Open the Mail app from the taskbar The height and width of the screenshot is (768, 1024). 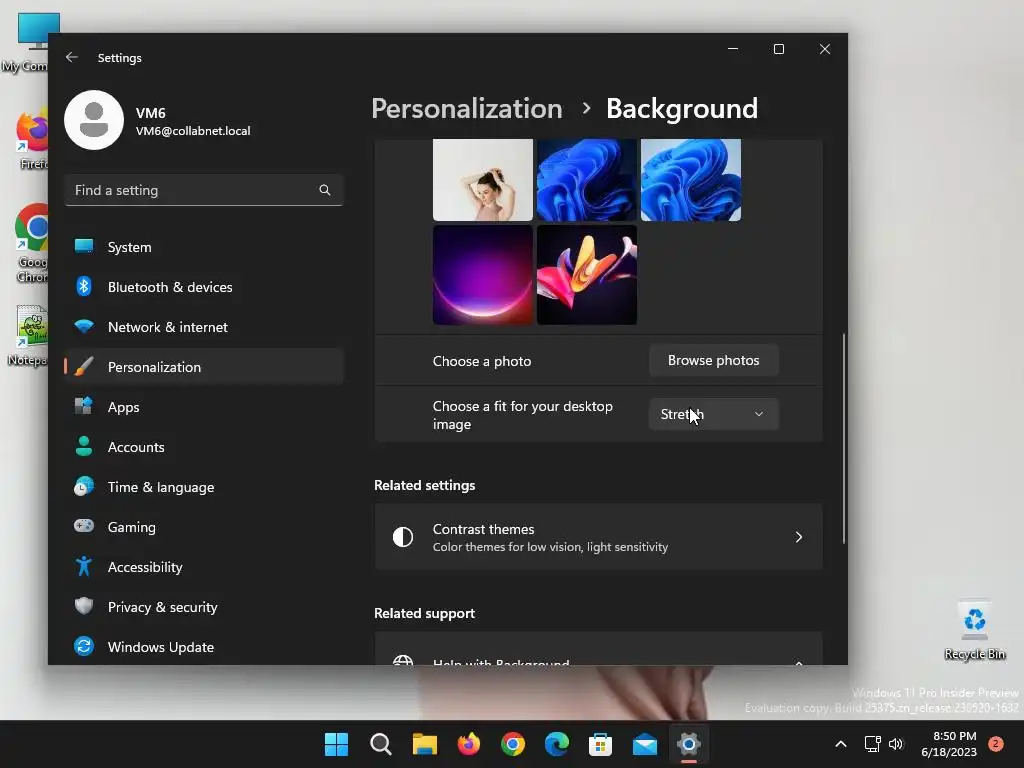coord(645,744)
